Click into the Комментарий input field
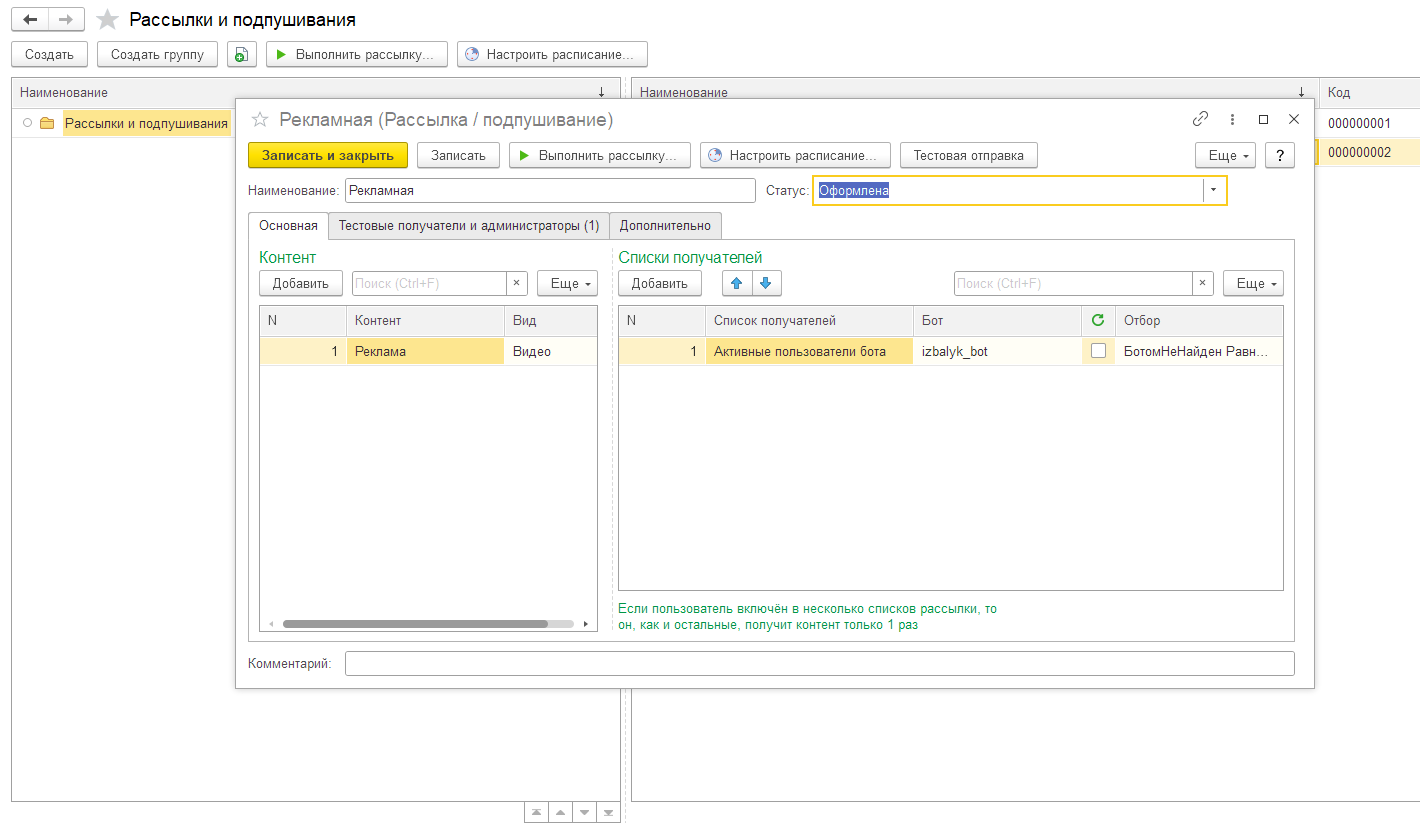The height and width of the screenshot is (830, 1420). click(x=819, y=663)
